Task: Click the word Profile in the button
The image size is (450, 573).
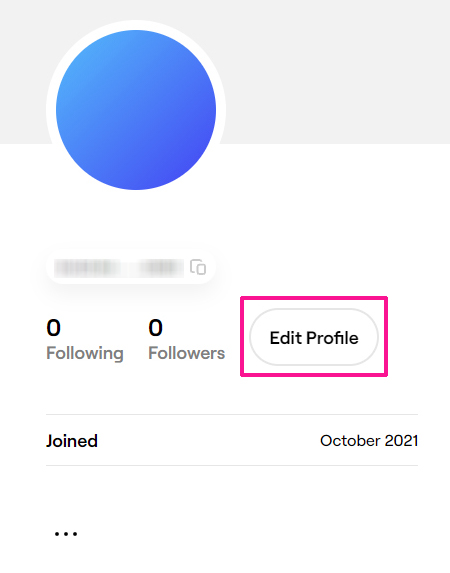Action: pos(332,338)
